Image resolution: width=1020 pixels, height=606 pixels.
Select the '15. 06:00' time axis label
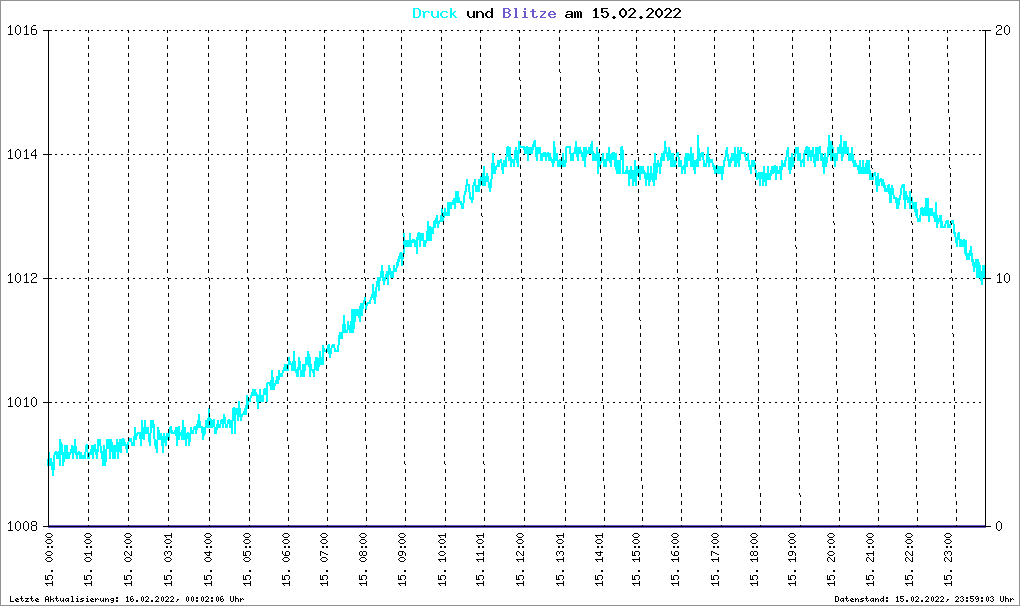point(286,559)
